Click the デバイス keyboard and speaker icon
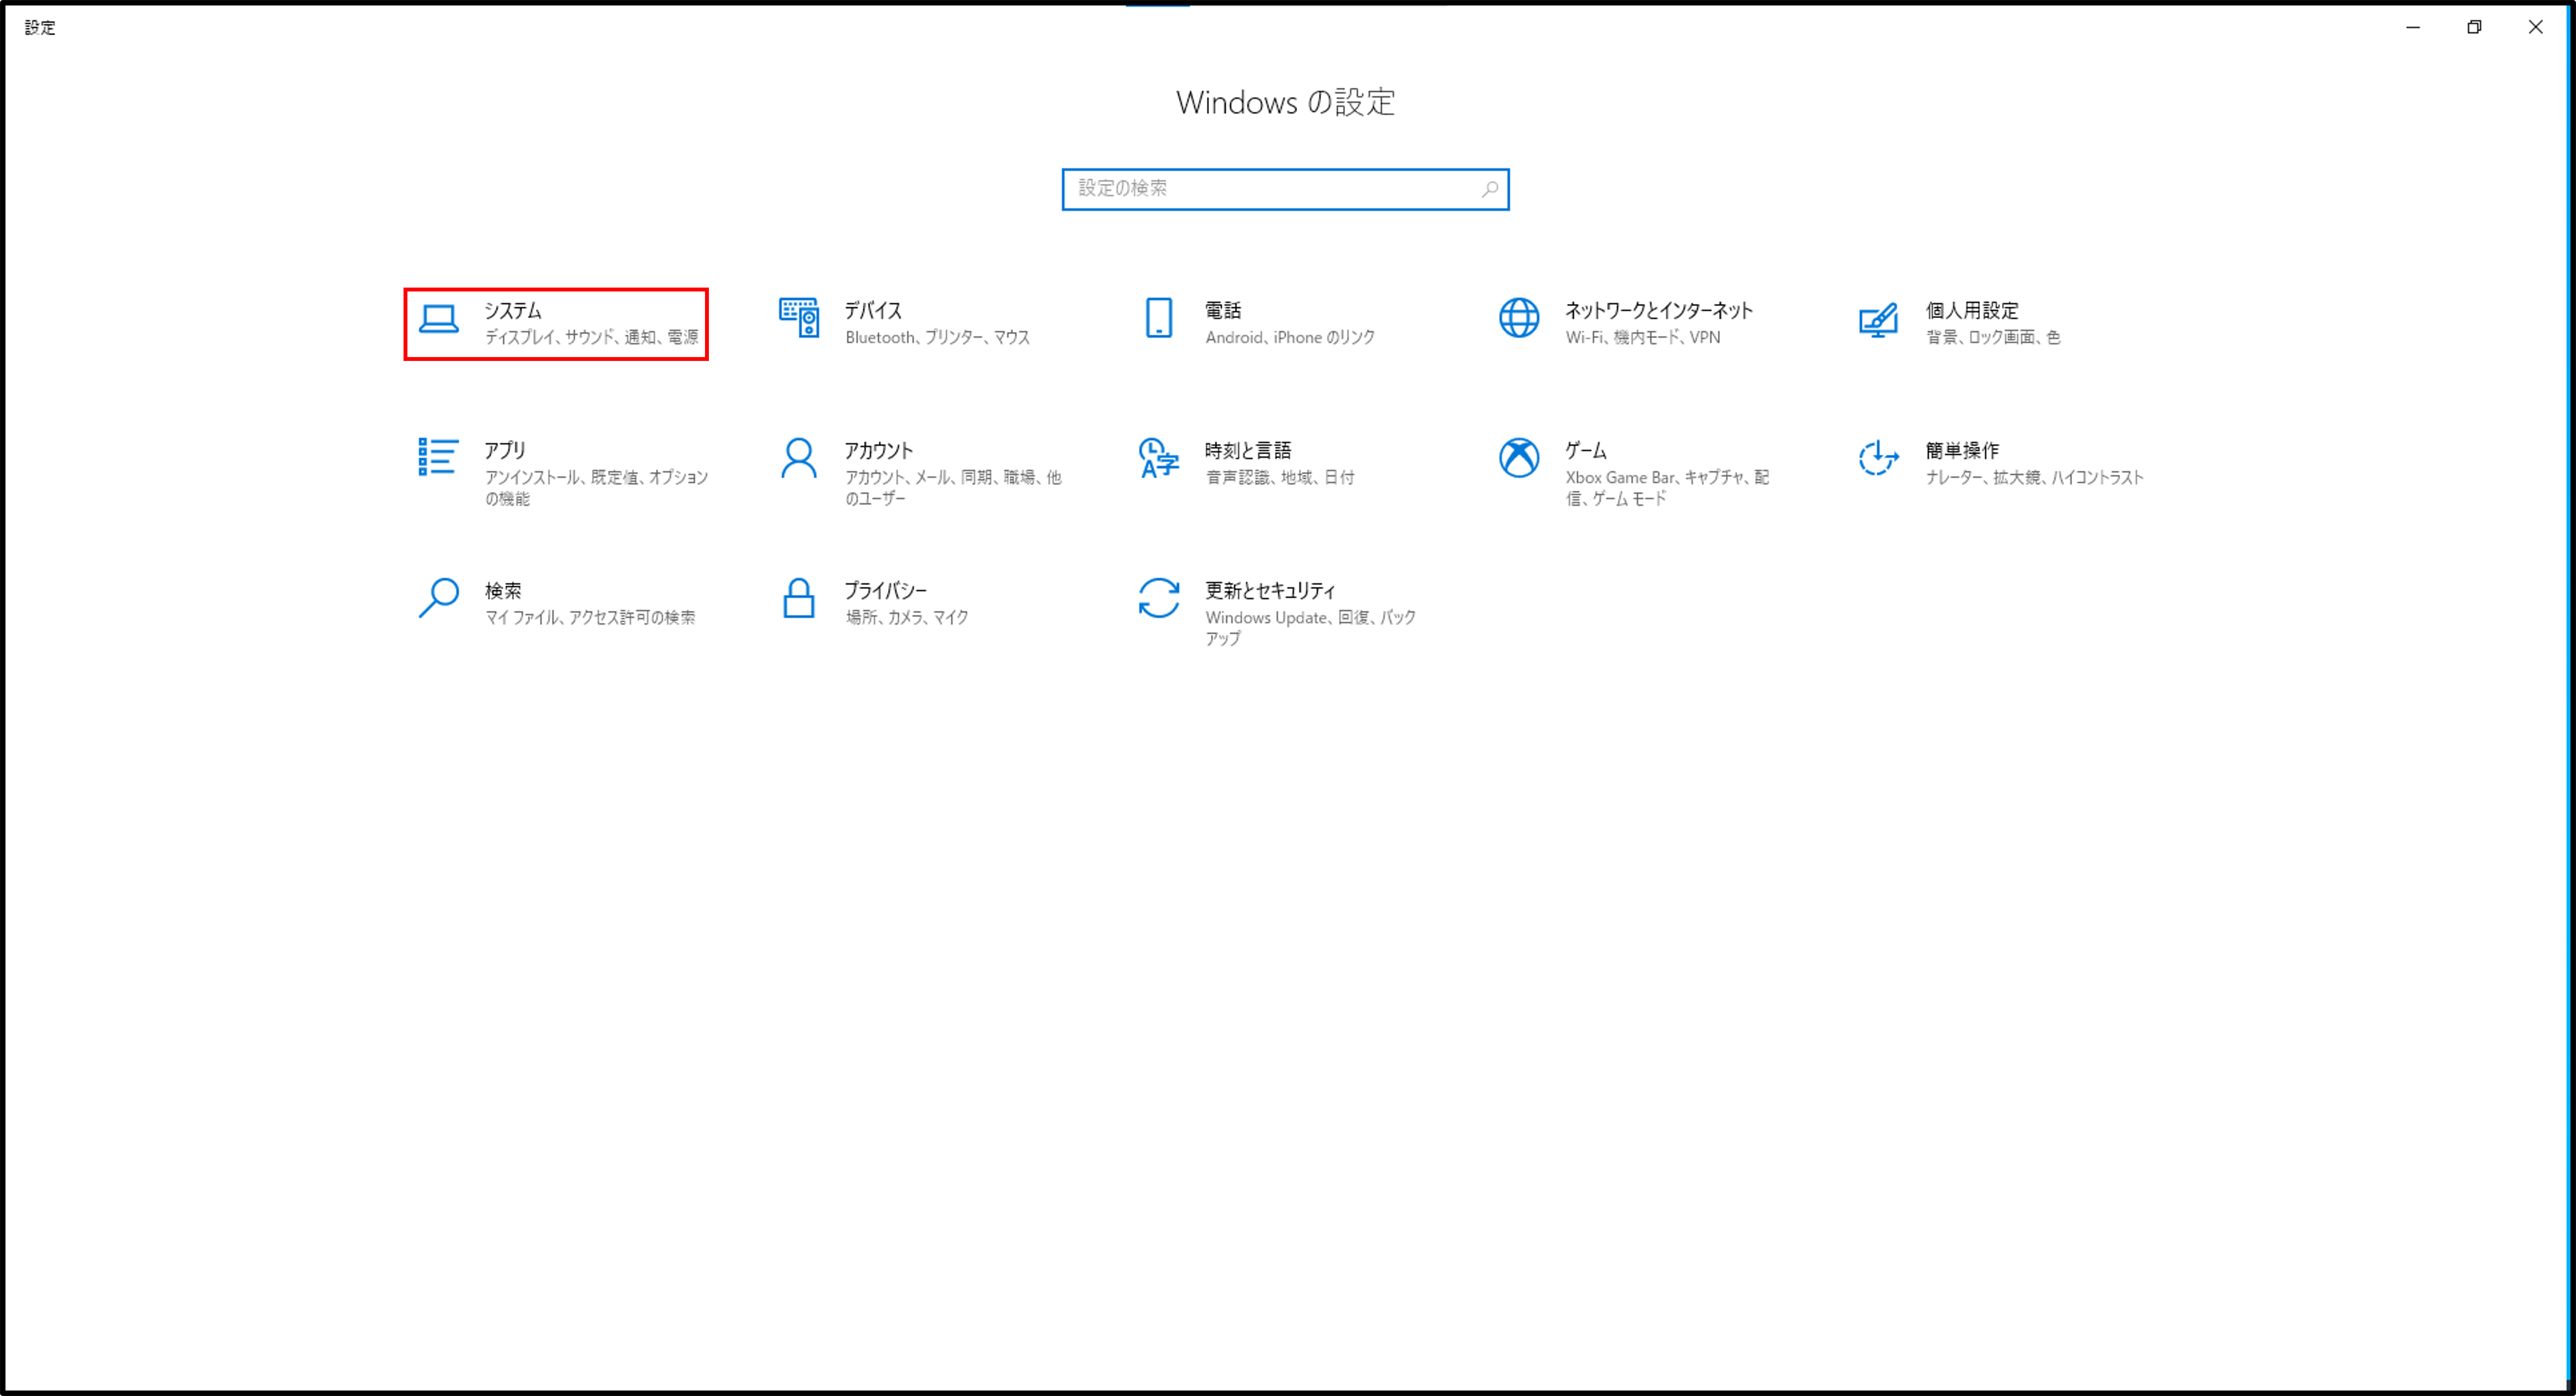Viewport: 2576px width, 1396px height. [799, 318]
